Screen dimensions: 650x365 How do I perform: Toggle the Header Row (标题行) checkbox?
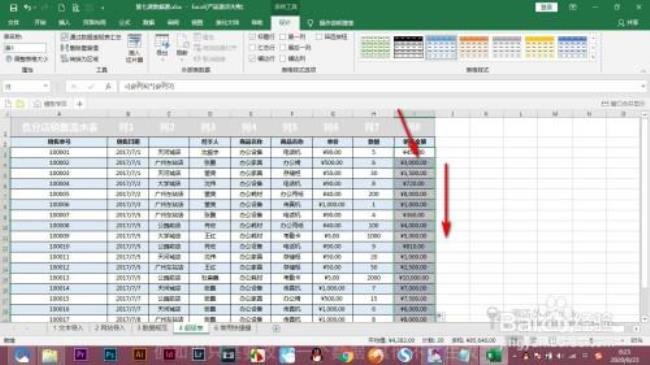click(252, 37)
